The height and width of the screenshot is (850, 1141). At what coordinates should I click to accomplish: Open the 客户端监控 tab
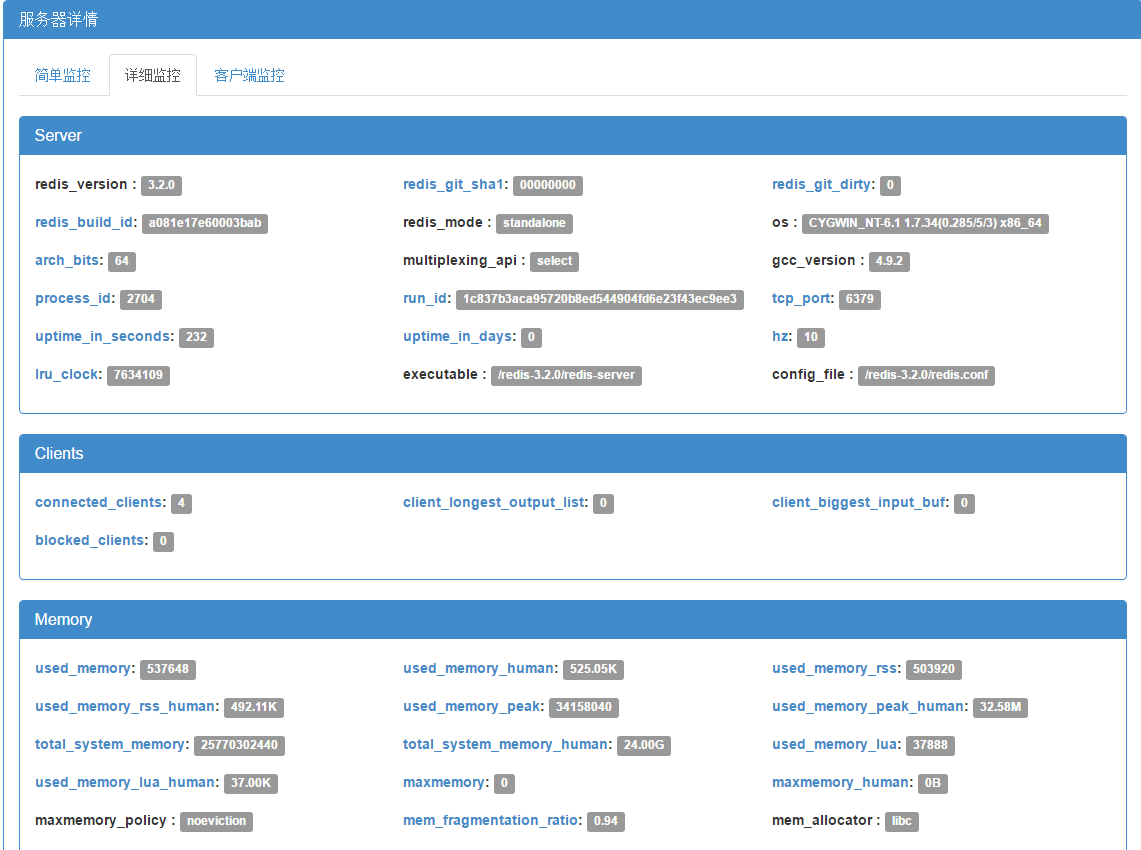[x=249, y=75]
